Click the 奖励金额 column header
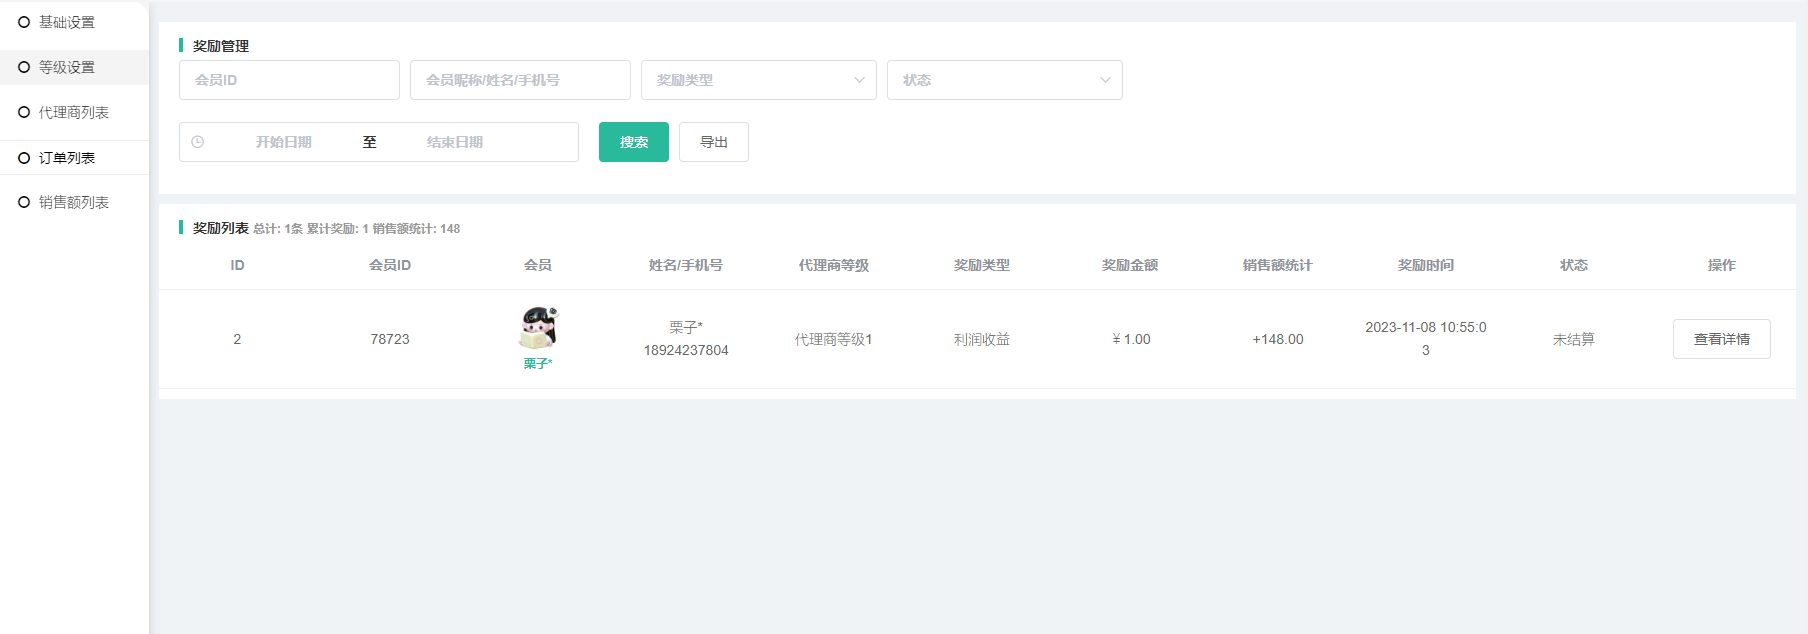 1129,265
